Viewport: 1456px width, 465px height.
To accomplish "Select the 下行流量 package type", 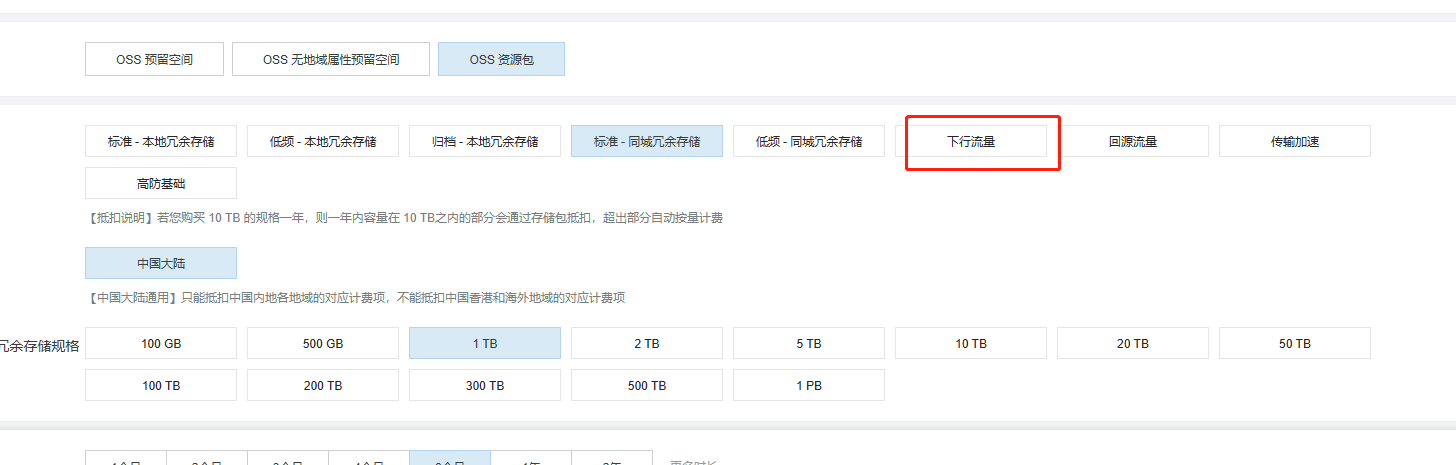I will click(971, 141).
